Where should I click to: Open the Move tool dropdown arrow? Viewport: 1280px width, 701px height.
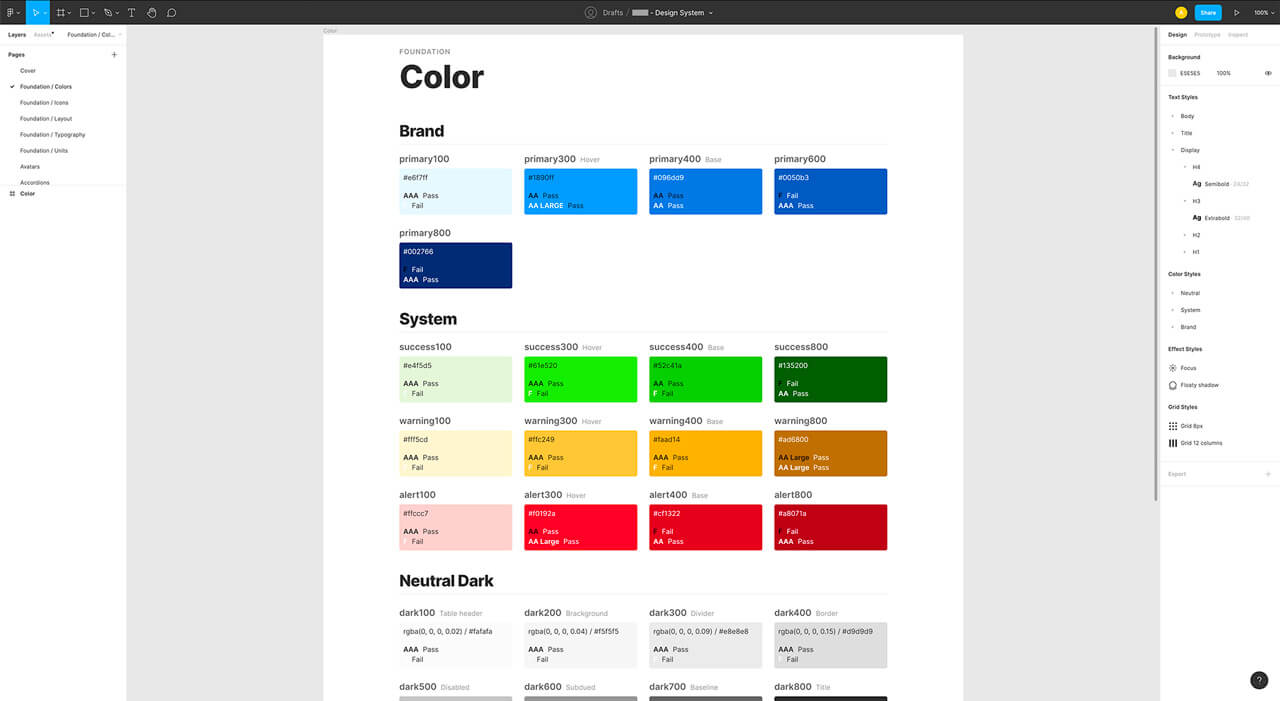tap(45, 12)
